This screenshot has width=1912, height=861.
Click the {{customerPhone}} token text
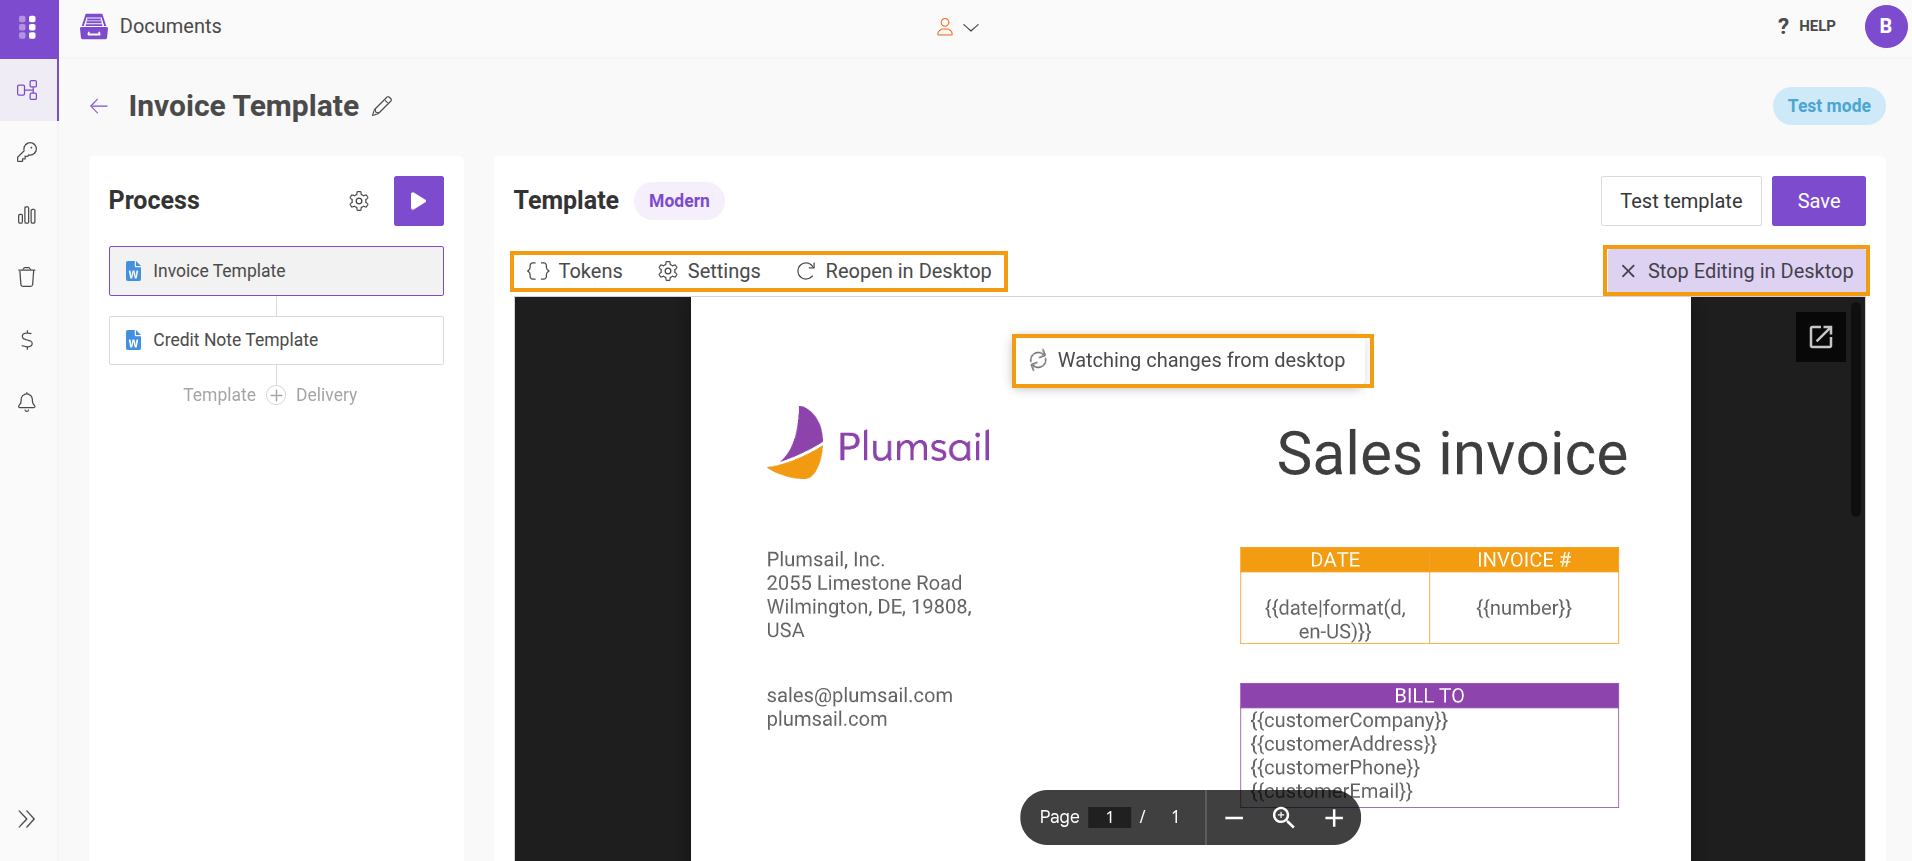pyautogui.click(x=1335, y=768)
